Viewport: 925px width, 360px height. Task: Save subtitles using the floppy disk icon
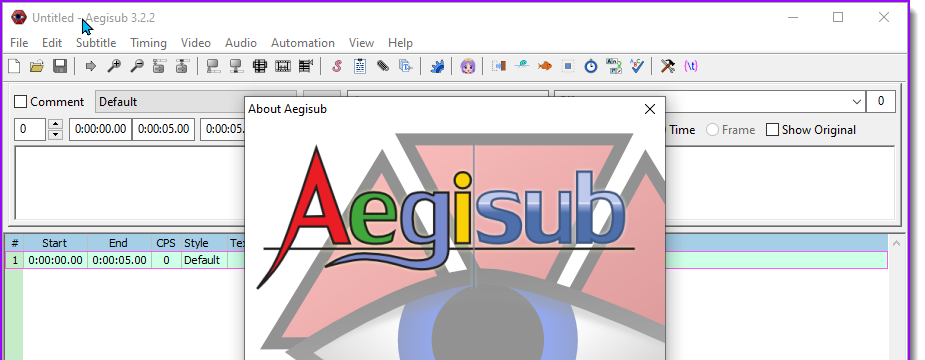click(x=60, y=66)
